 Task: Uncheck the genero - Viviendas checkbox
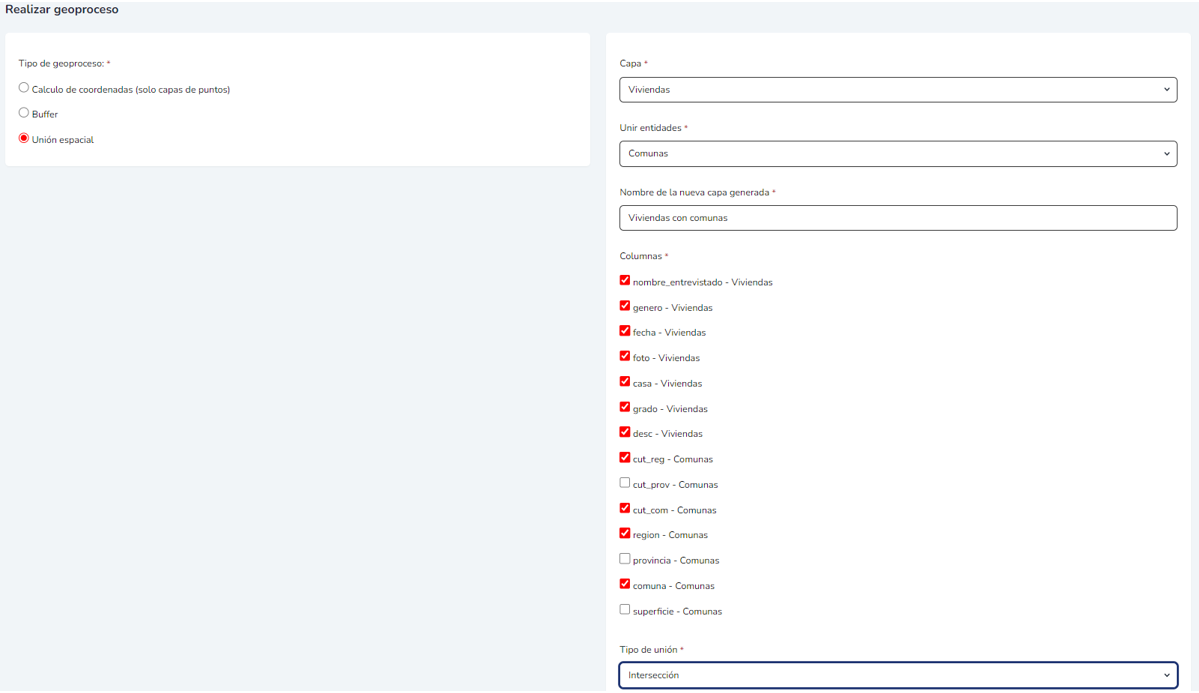pyautogui.click(x=625, y=306)
